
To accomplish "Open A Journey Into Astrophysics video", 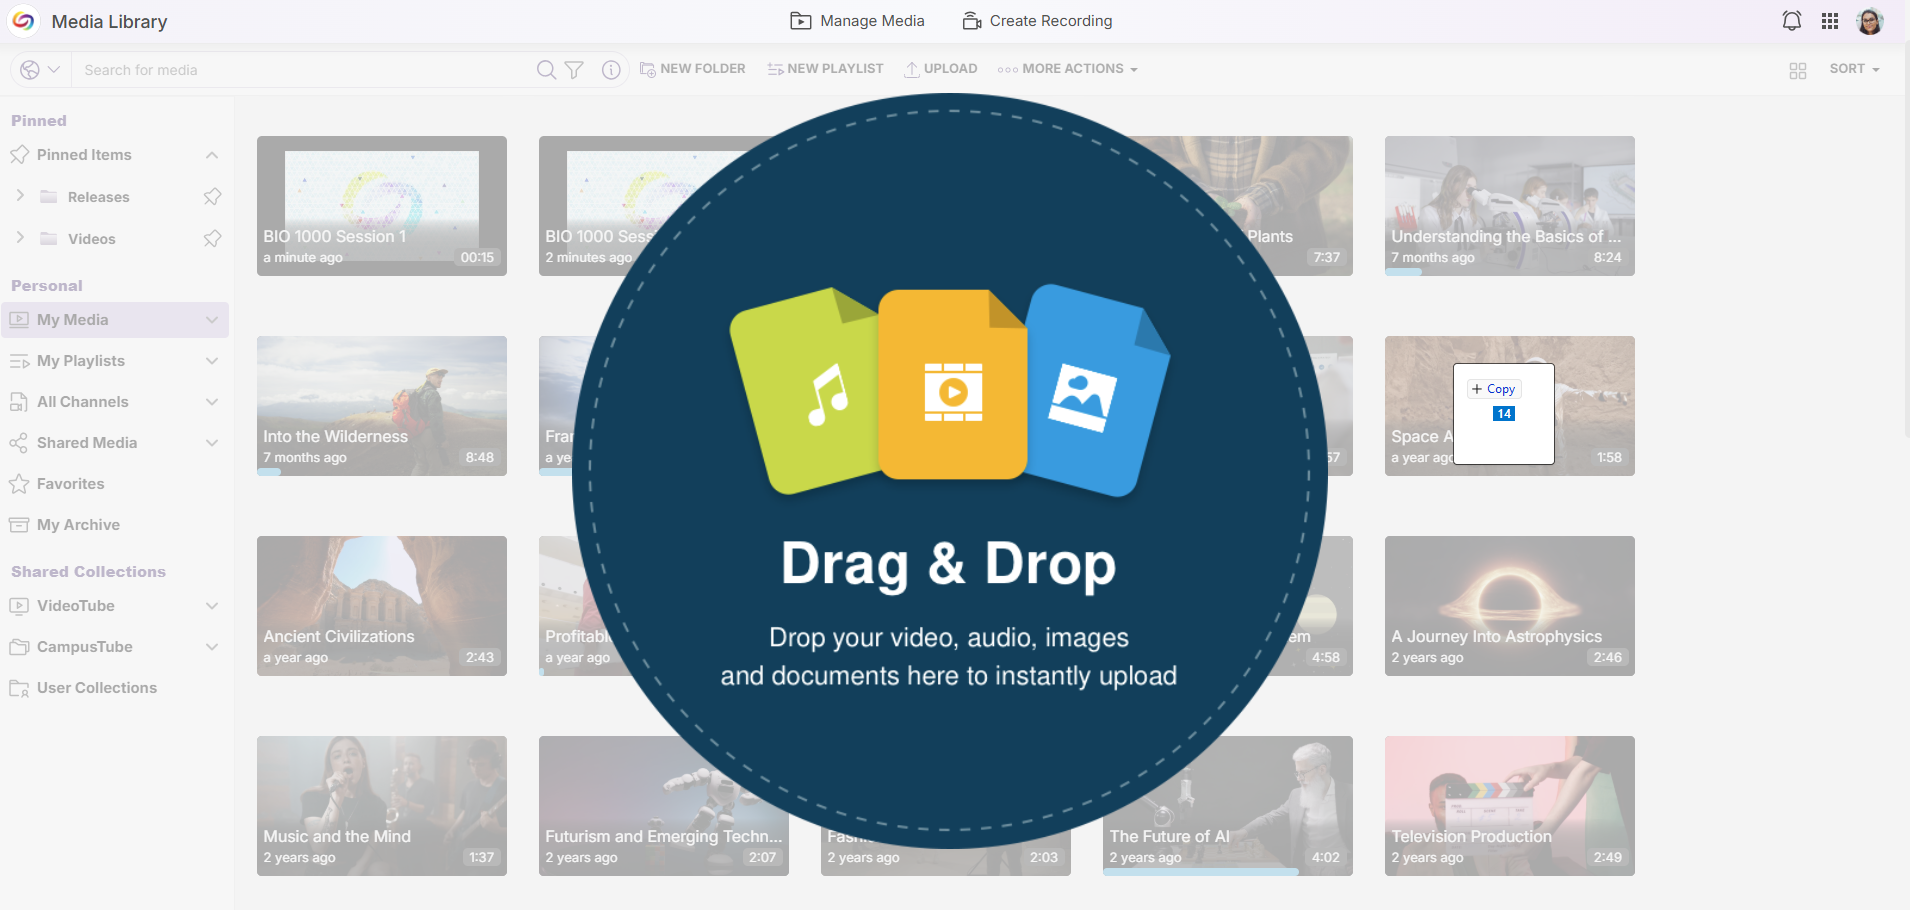I will (x=1510, y=606).
